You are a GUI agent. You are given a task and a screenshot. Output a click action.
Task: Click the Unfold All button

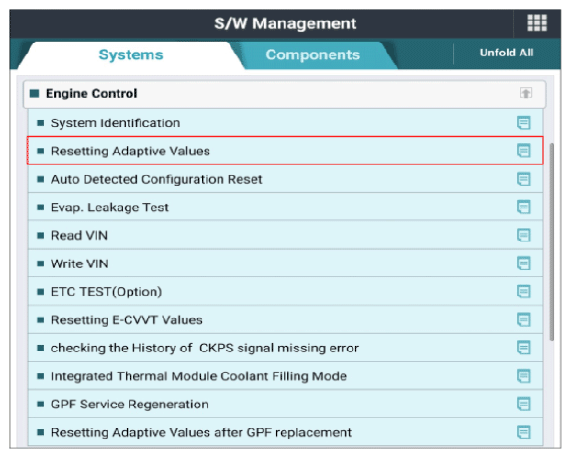506,53
